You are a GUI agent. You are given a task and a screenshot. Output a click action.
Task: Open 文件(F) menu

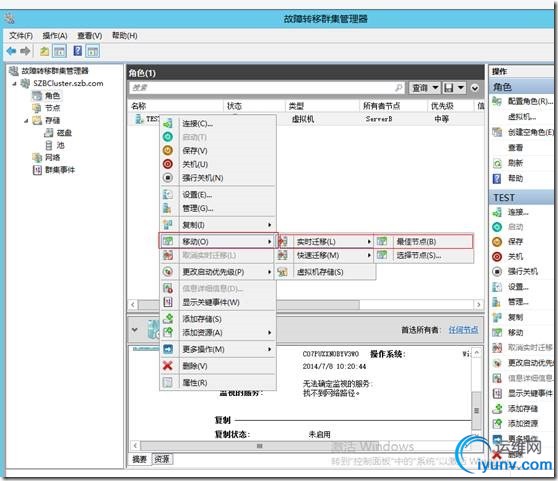pos(21,35)
